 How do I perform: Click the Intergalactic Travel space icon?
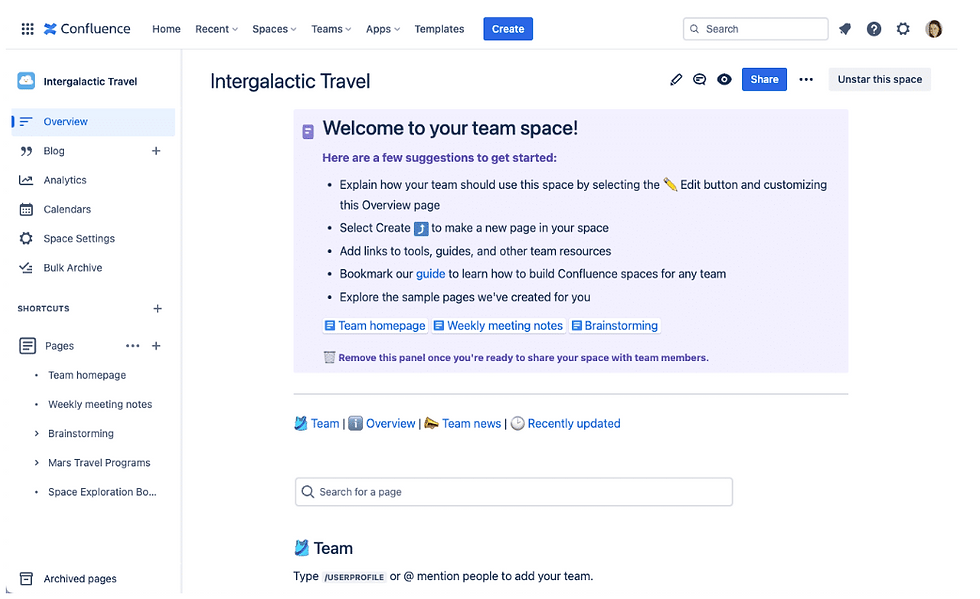pyautogui.click(x=26, y=81)
